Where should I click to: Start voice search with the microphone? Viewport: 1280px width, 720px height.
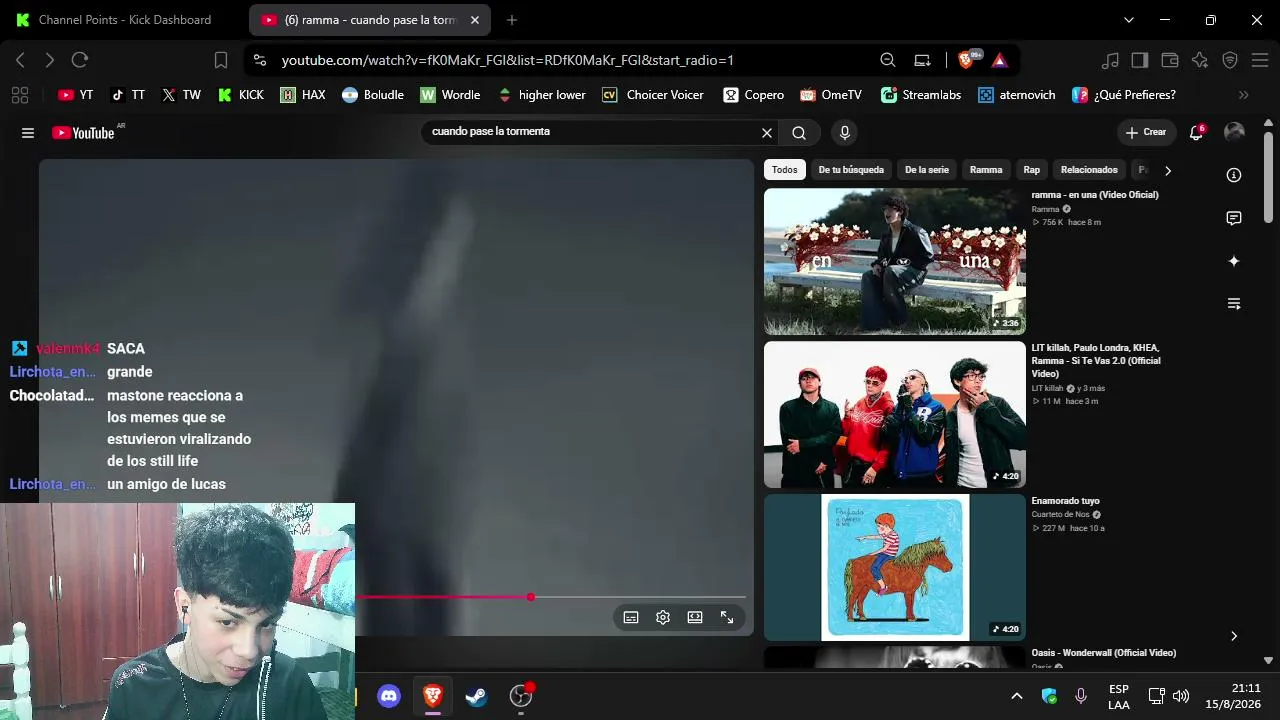[x=845, y=133]
